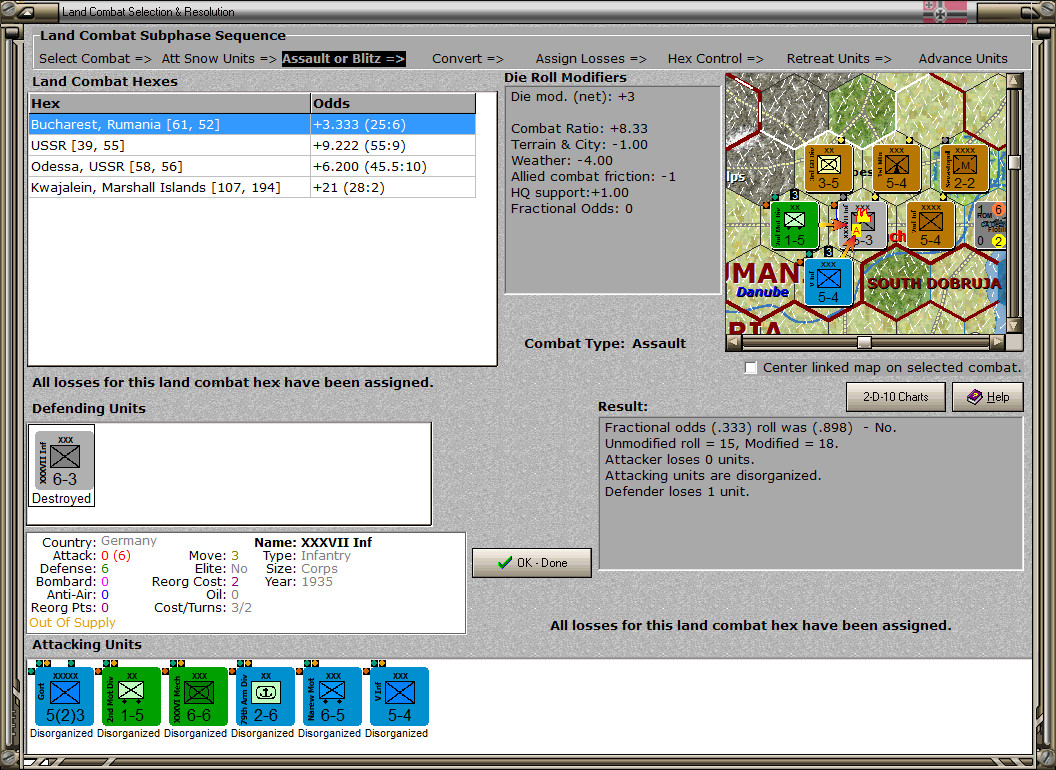Click the map horizontal scrollbar thumb
1056x770 pixels.
(x=864, y=342)
